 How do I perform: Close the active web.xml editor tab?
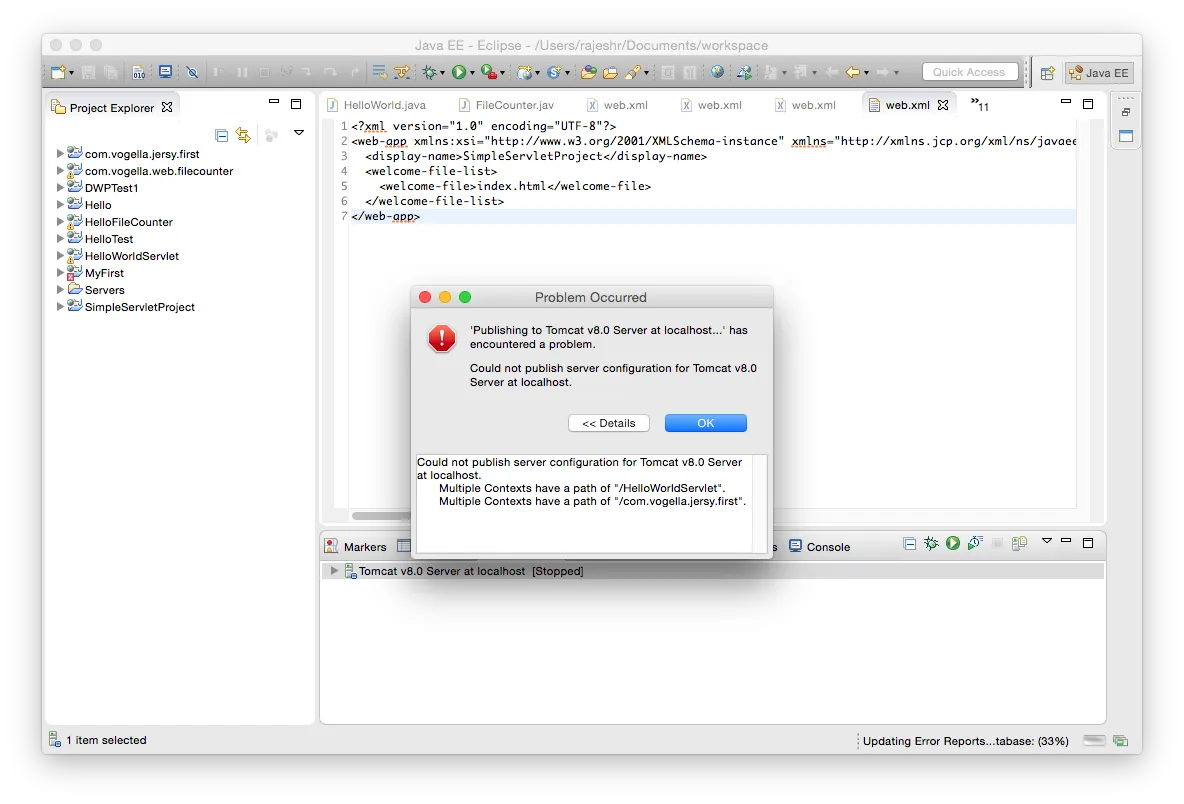(x=943, y=105)
